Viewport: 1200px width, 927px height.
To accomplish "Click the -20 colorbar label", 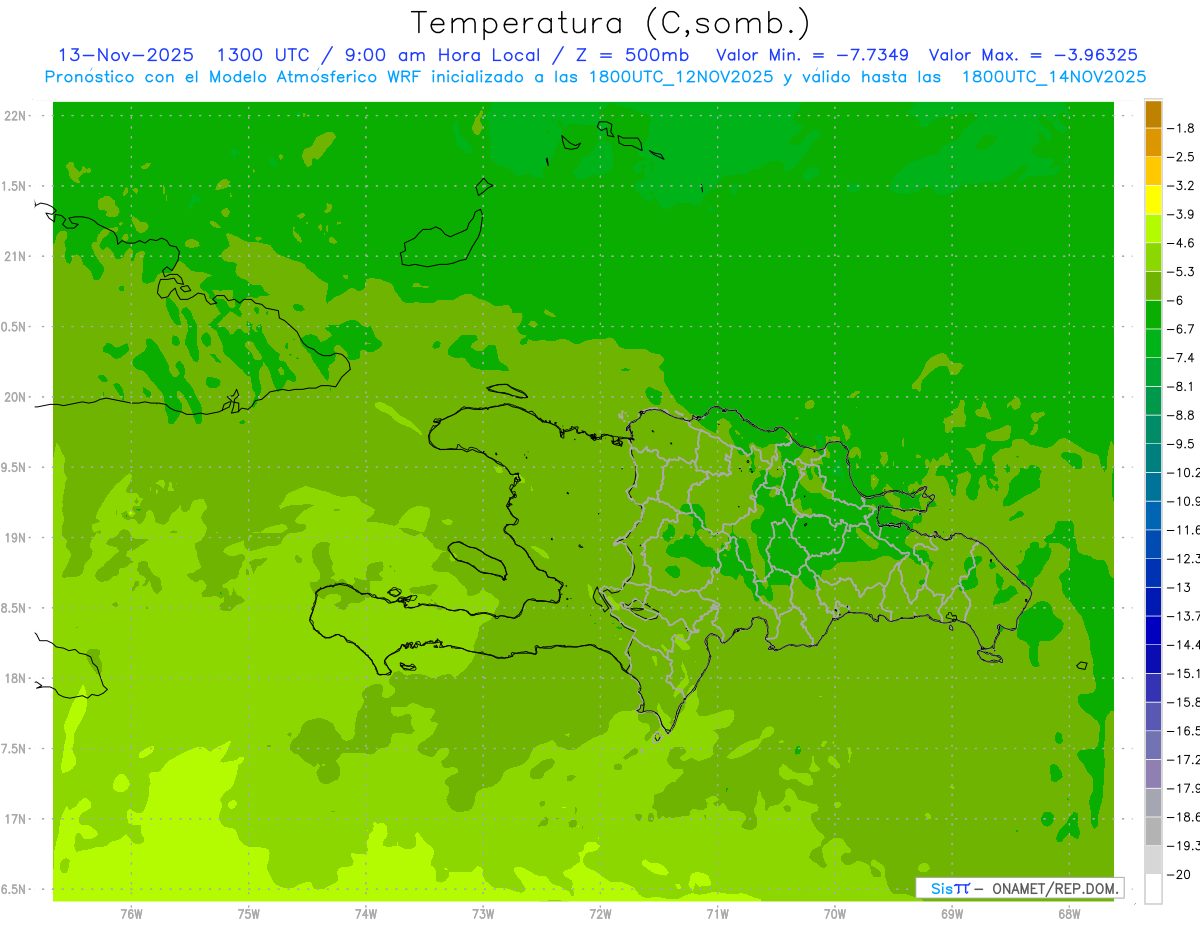I will tap(1181, 875).
